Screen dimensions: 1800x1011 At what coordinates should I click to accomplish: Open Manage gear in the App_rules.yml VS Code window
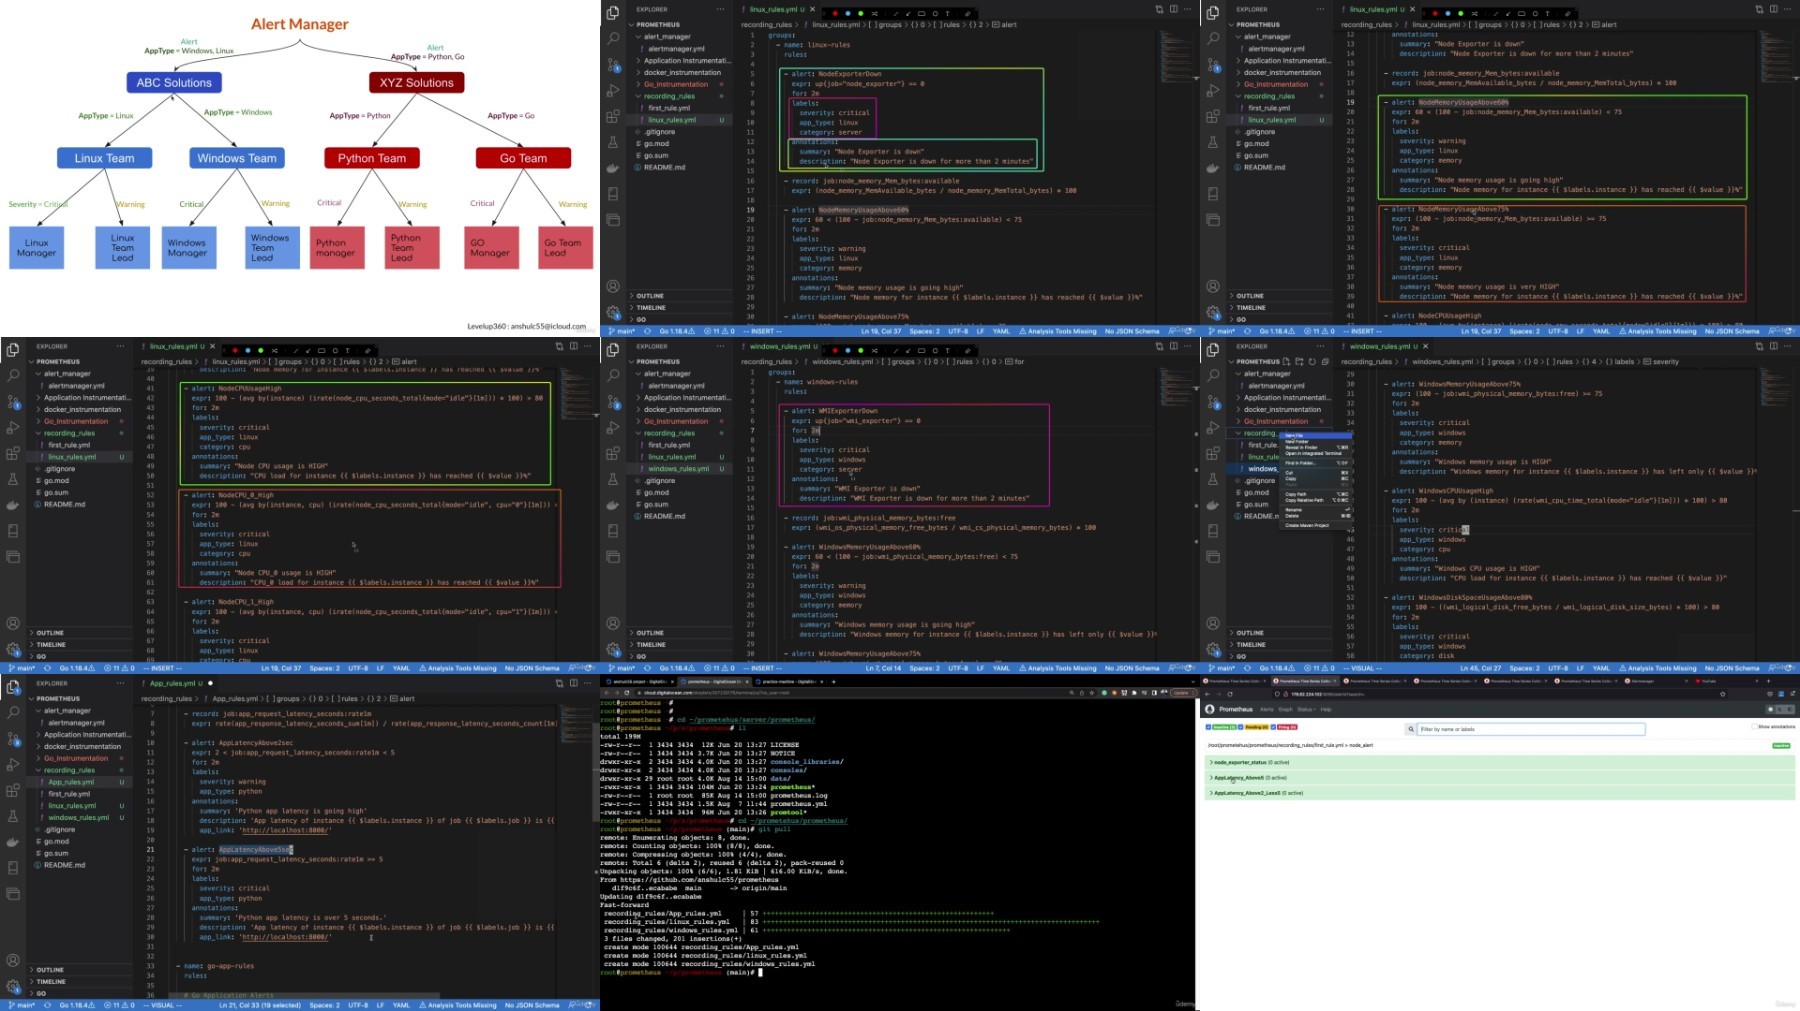(x=13, y=986)
